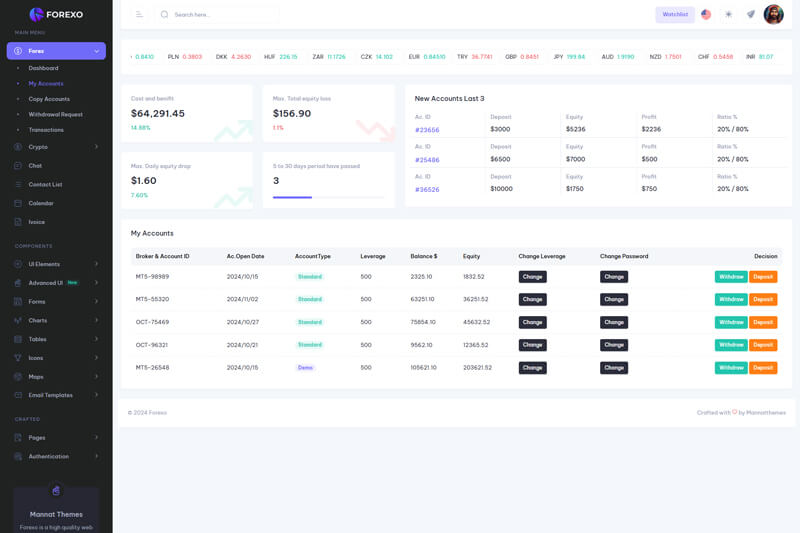This screenshot has height=533, width=800.
Task: Click the Balance $ column header
Action: click(x=423, y=256)
